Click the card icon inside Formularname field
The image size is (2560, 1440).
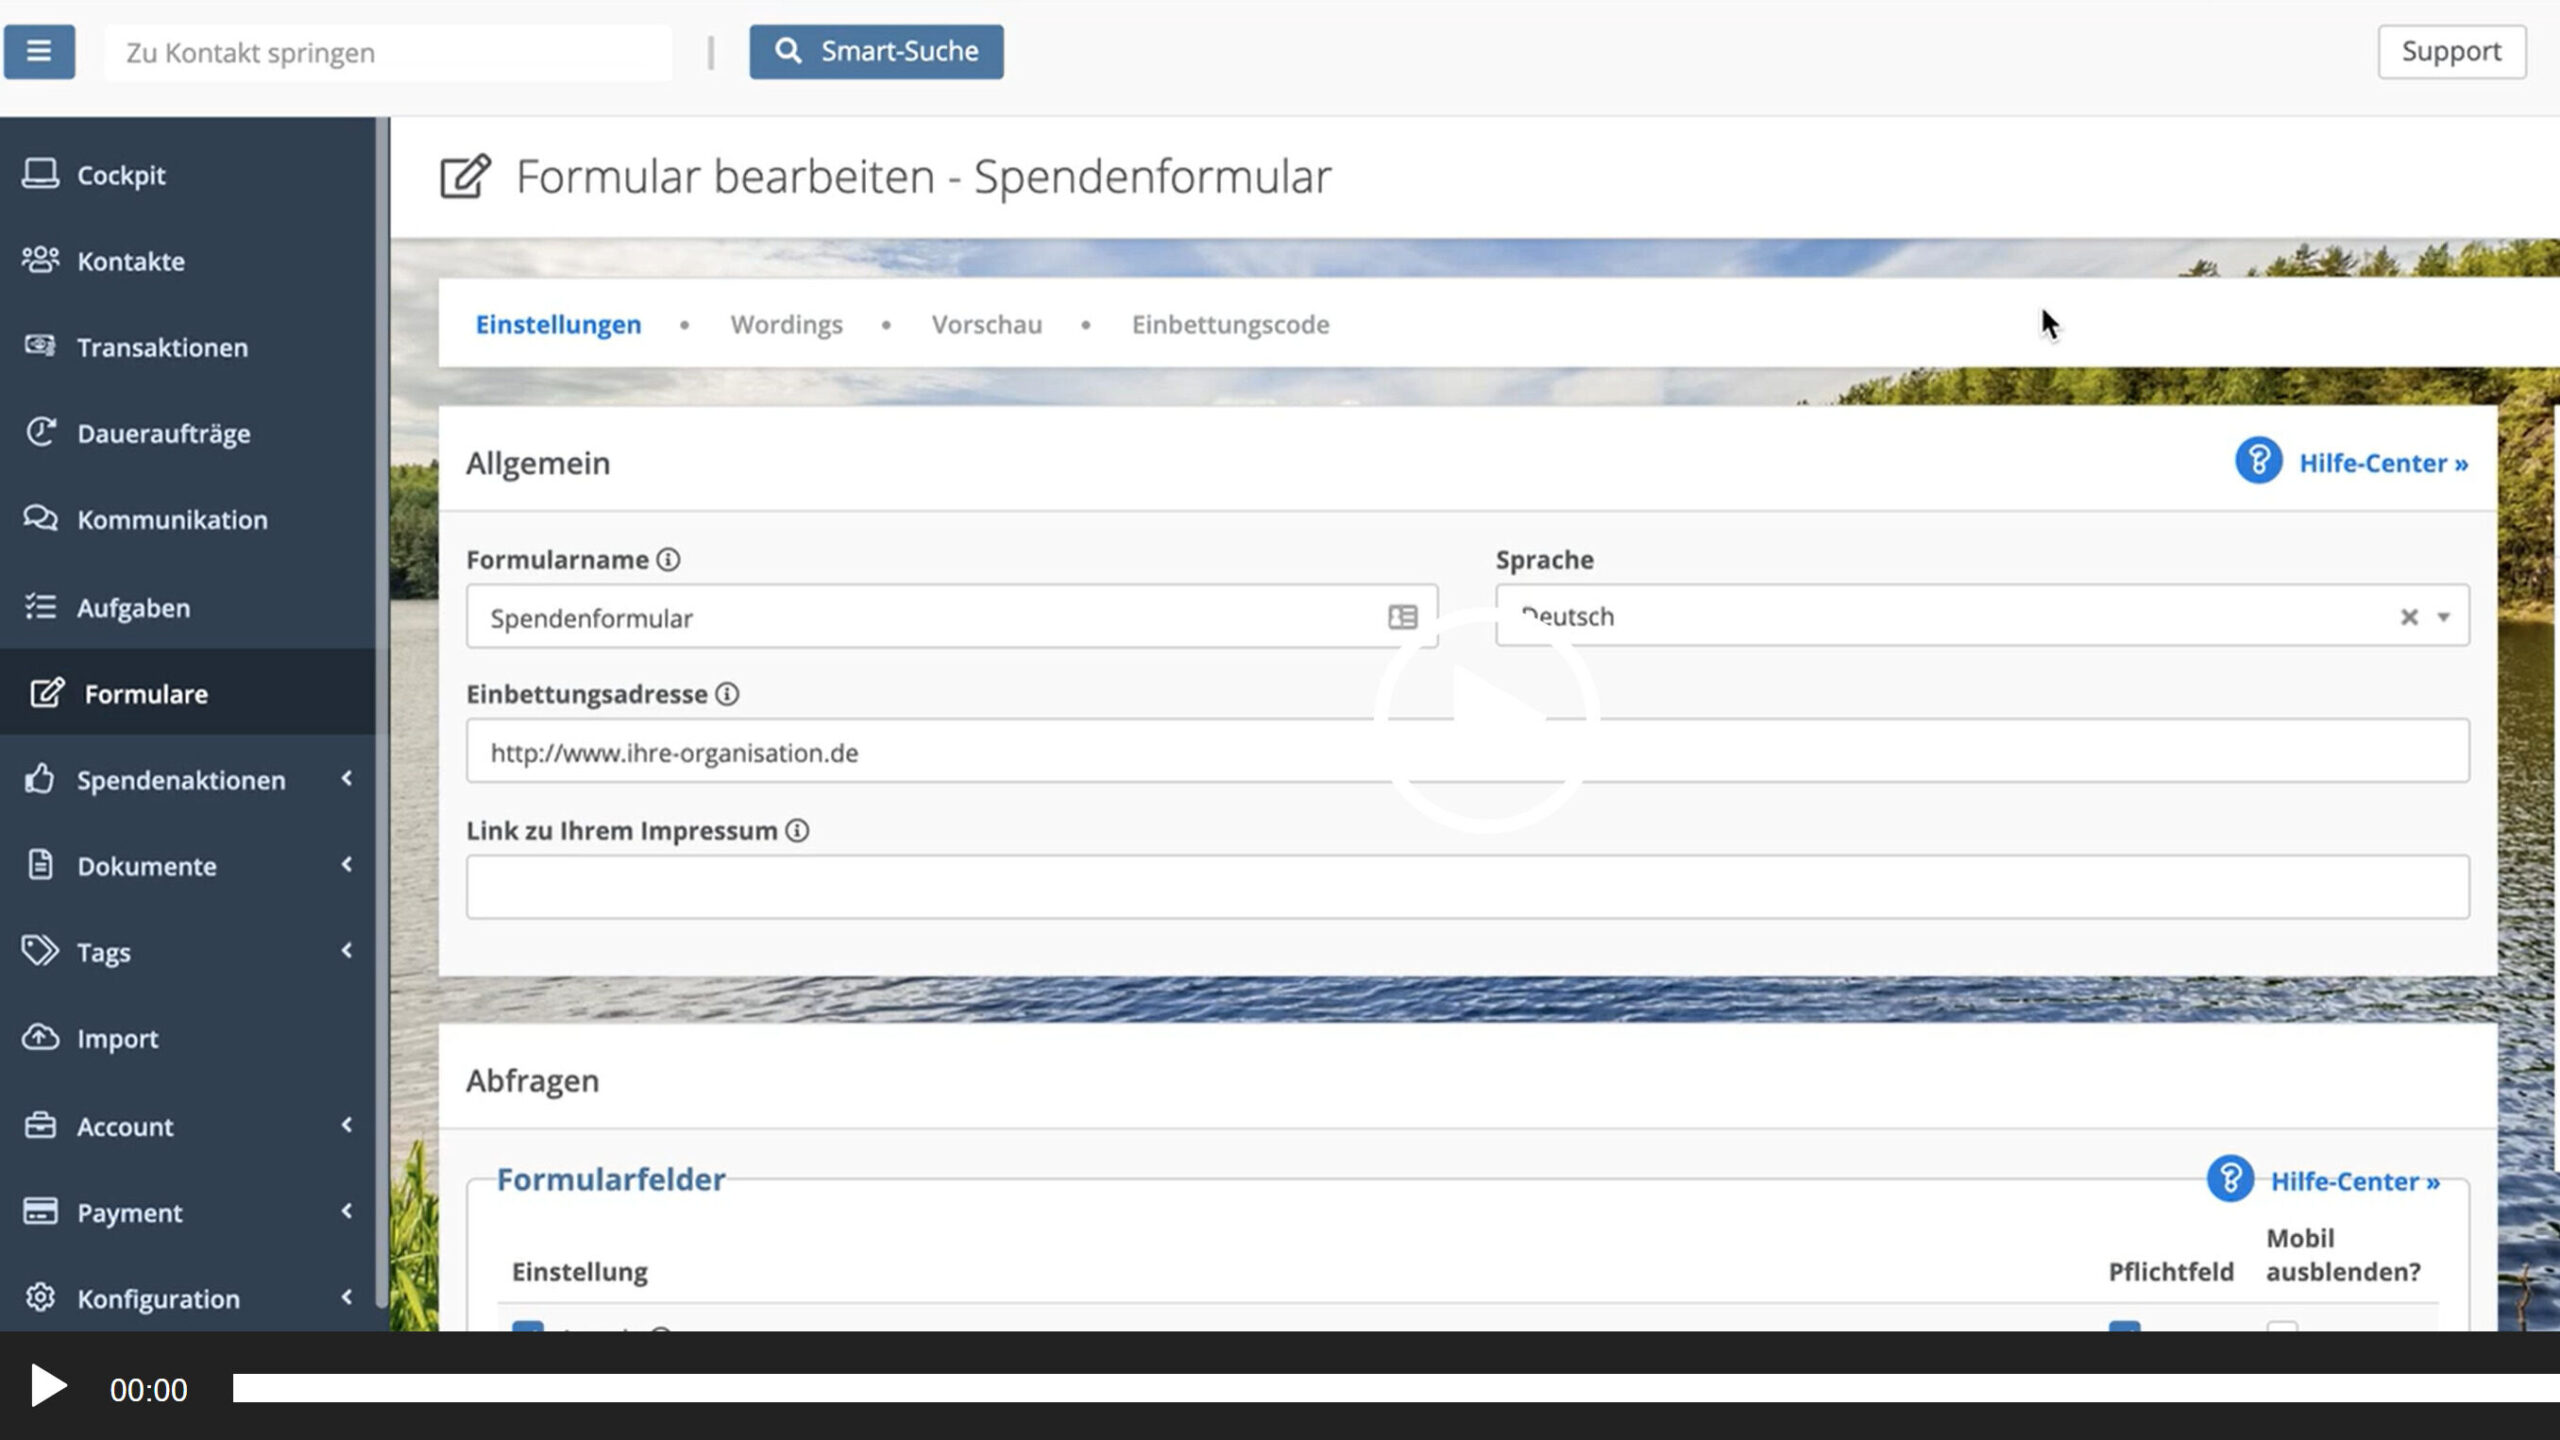click(x=1403, y=618)
